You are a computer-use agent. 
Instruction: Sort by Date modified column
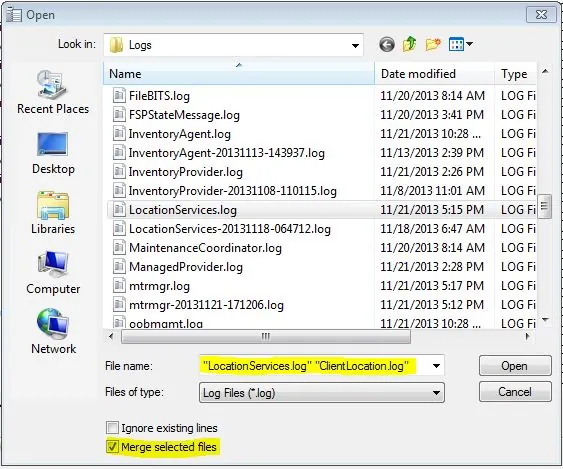(x=434, y=74)
